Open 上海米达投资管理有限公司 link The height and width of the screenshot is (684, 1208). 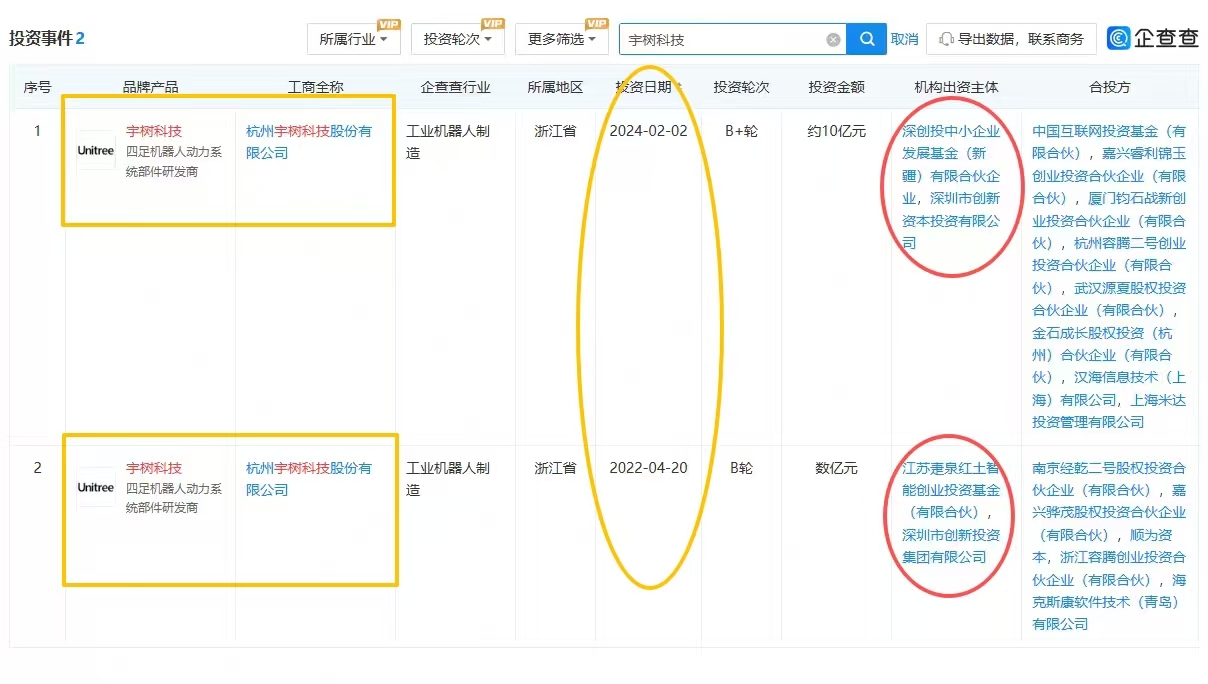[1109, 411]
